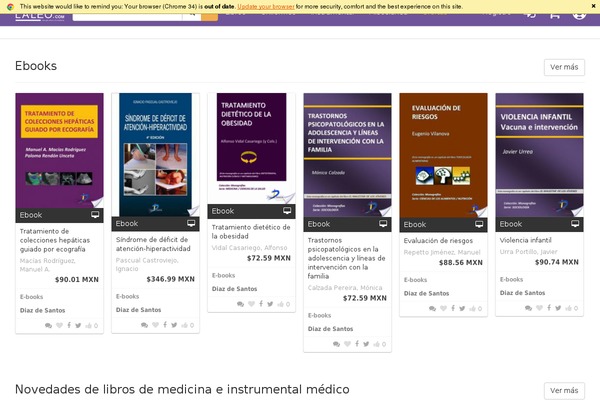
Task: Open comments on Trastornos psicopatológicos card
Action: pyautogui.click(x=336, y=344)
